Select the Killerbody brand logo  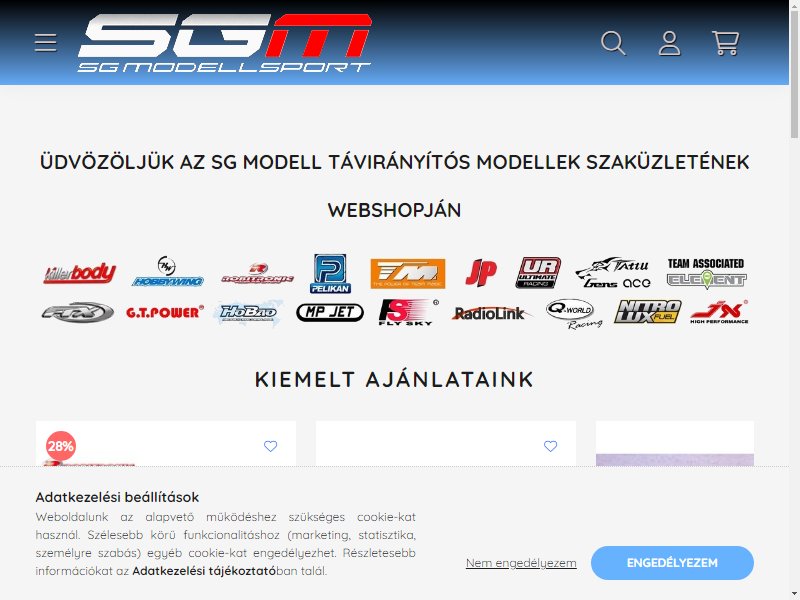pyautogui.click(x=80, y=273)
